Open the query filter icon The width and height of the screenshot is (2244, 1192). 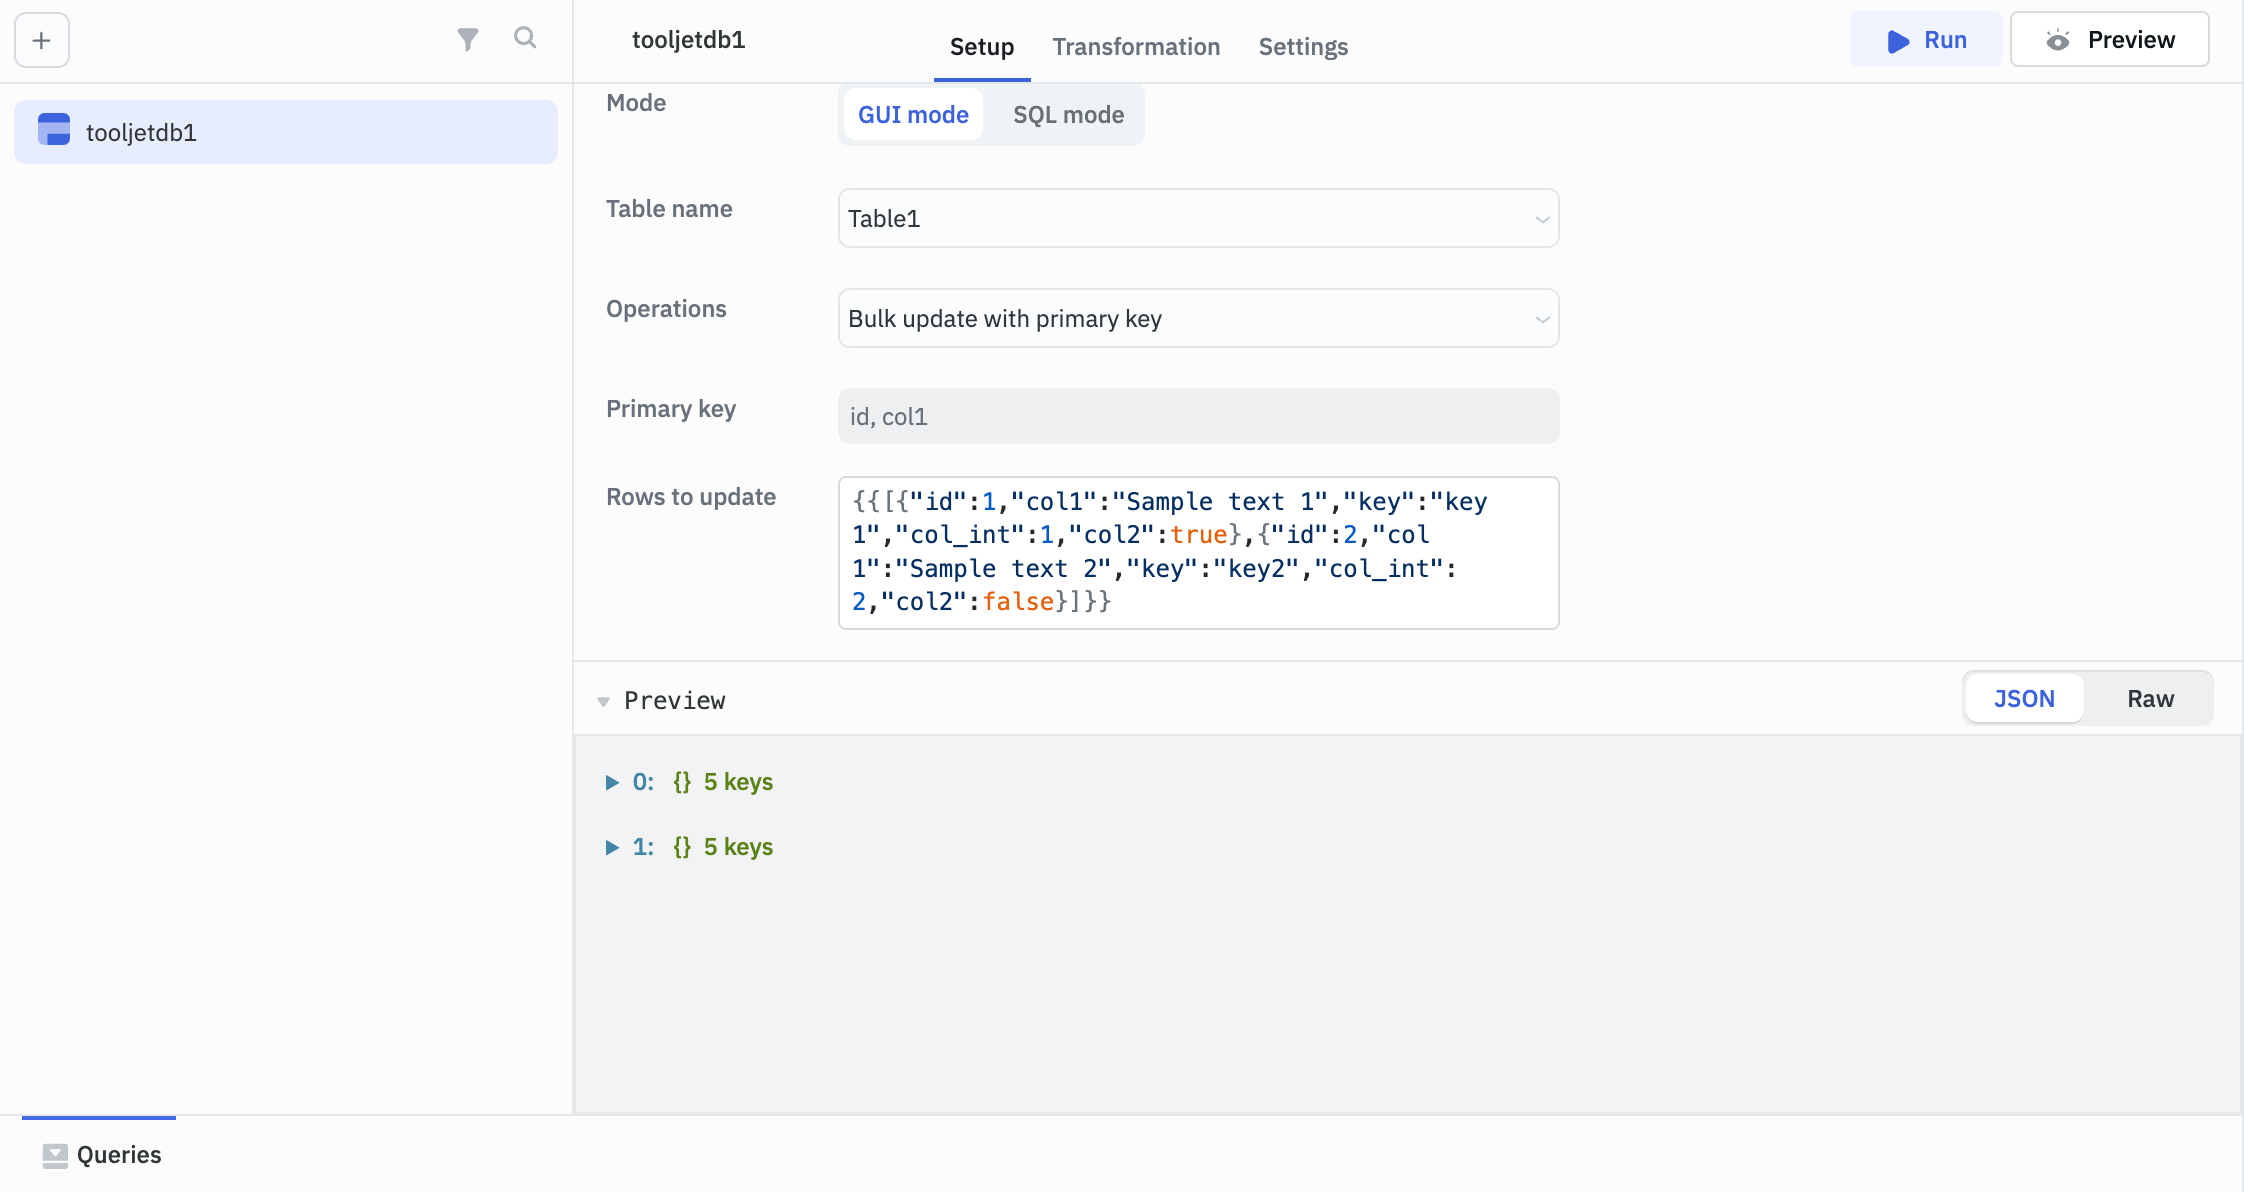coord(468,39)
